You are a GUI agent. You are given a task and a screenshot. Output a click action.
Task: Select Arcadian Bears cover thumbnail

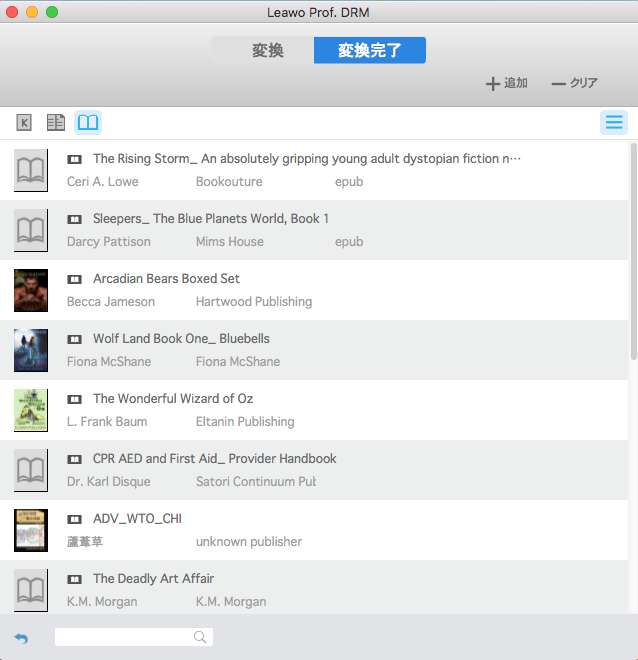point(31,290)
